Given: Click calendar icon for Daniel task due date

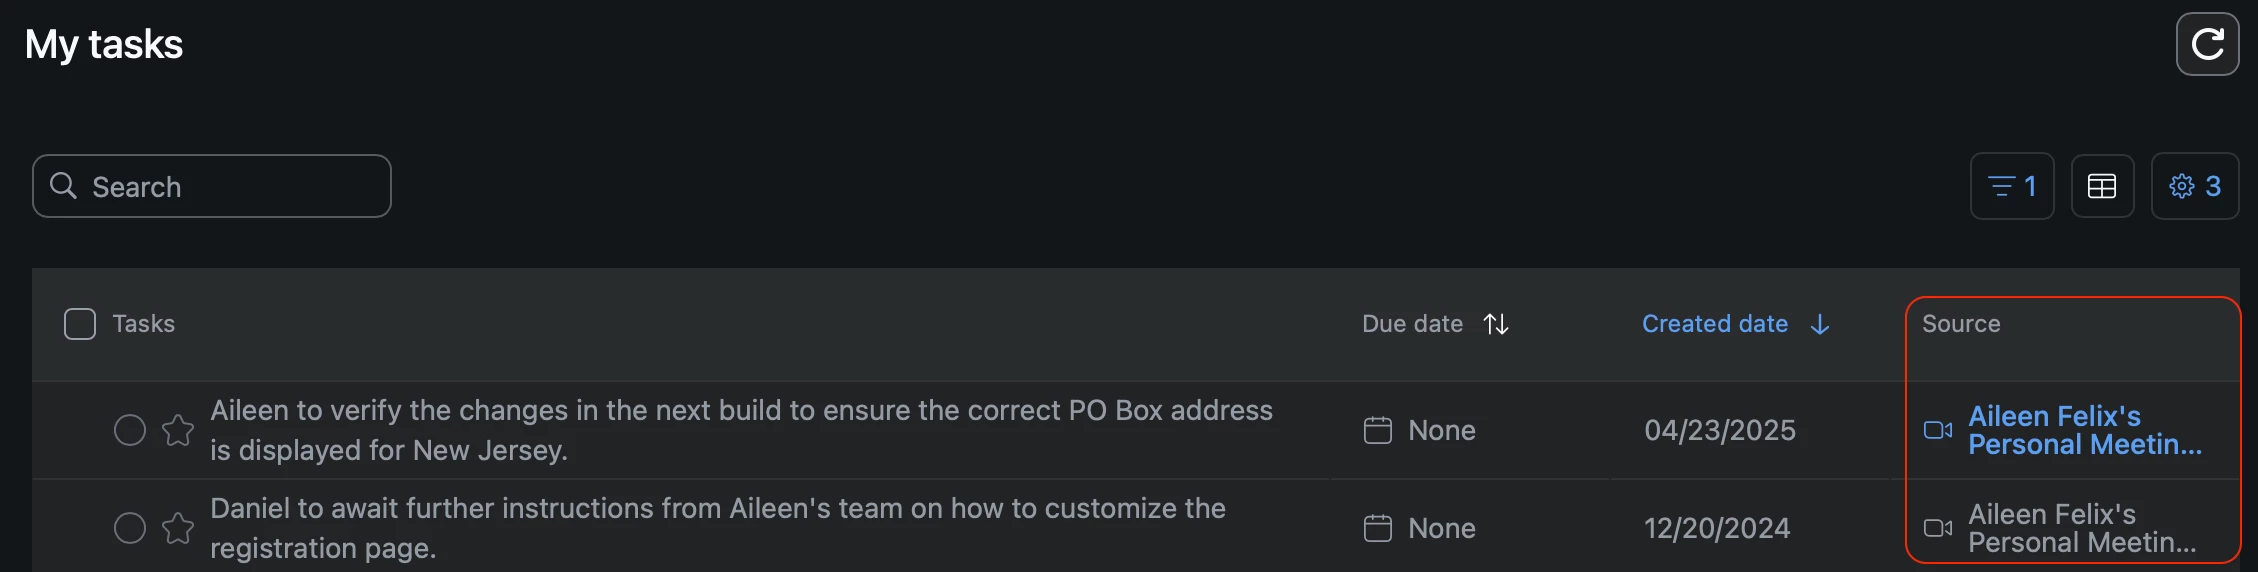Looking at the screenshot, I should pos(1377,528).
